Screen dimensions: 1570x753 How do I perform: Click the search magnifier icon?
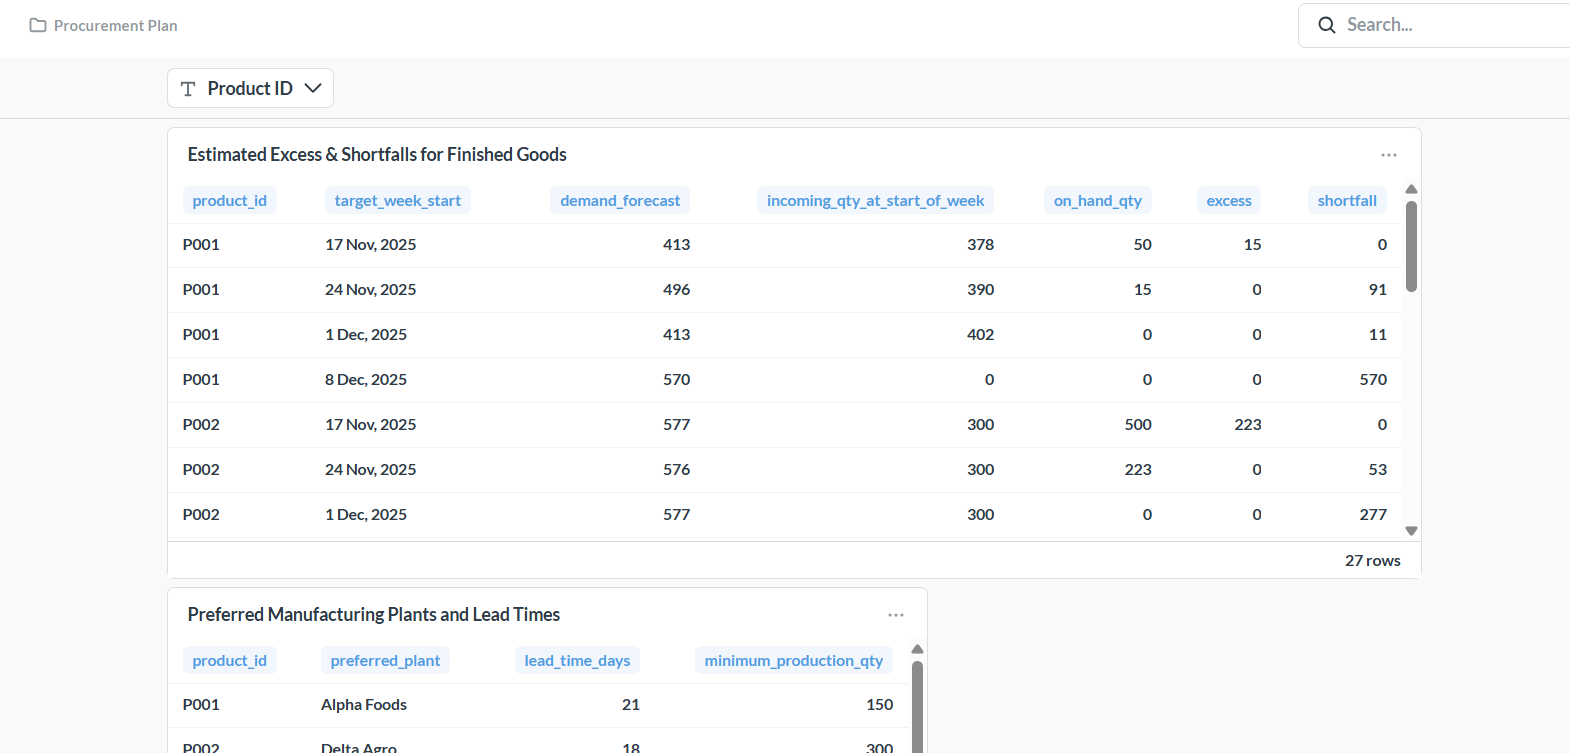coord(1327,25)
